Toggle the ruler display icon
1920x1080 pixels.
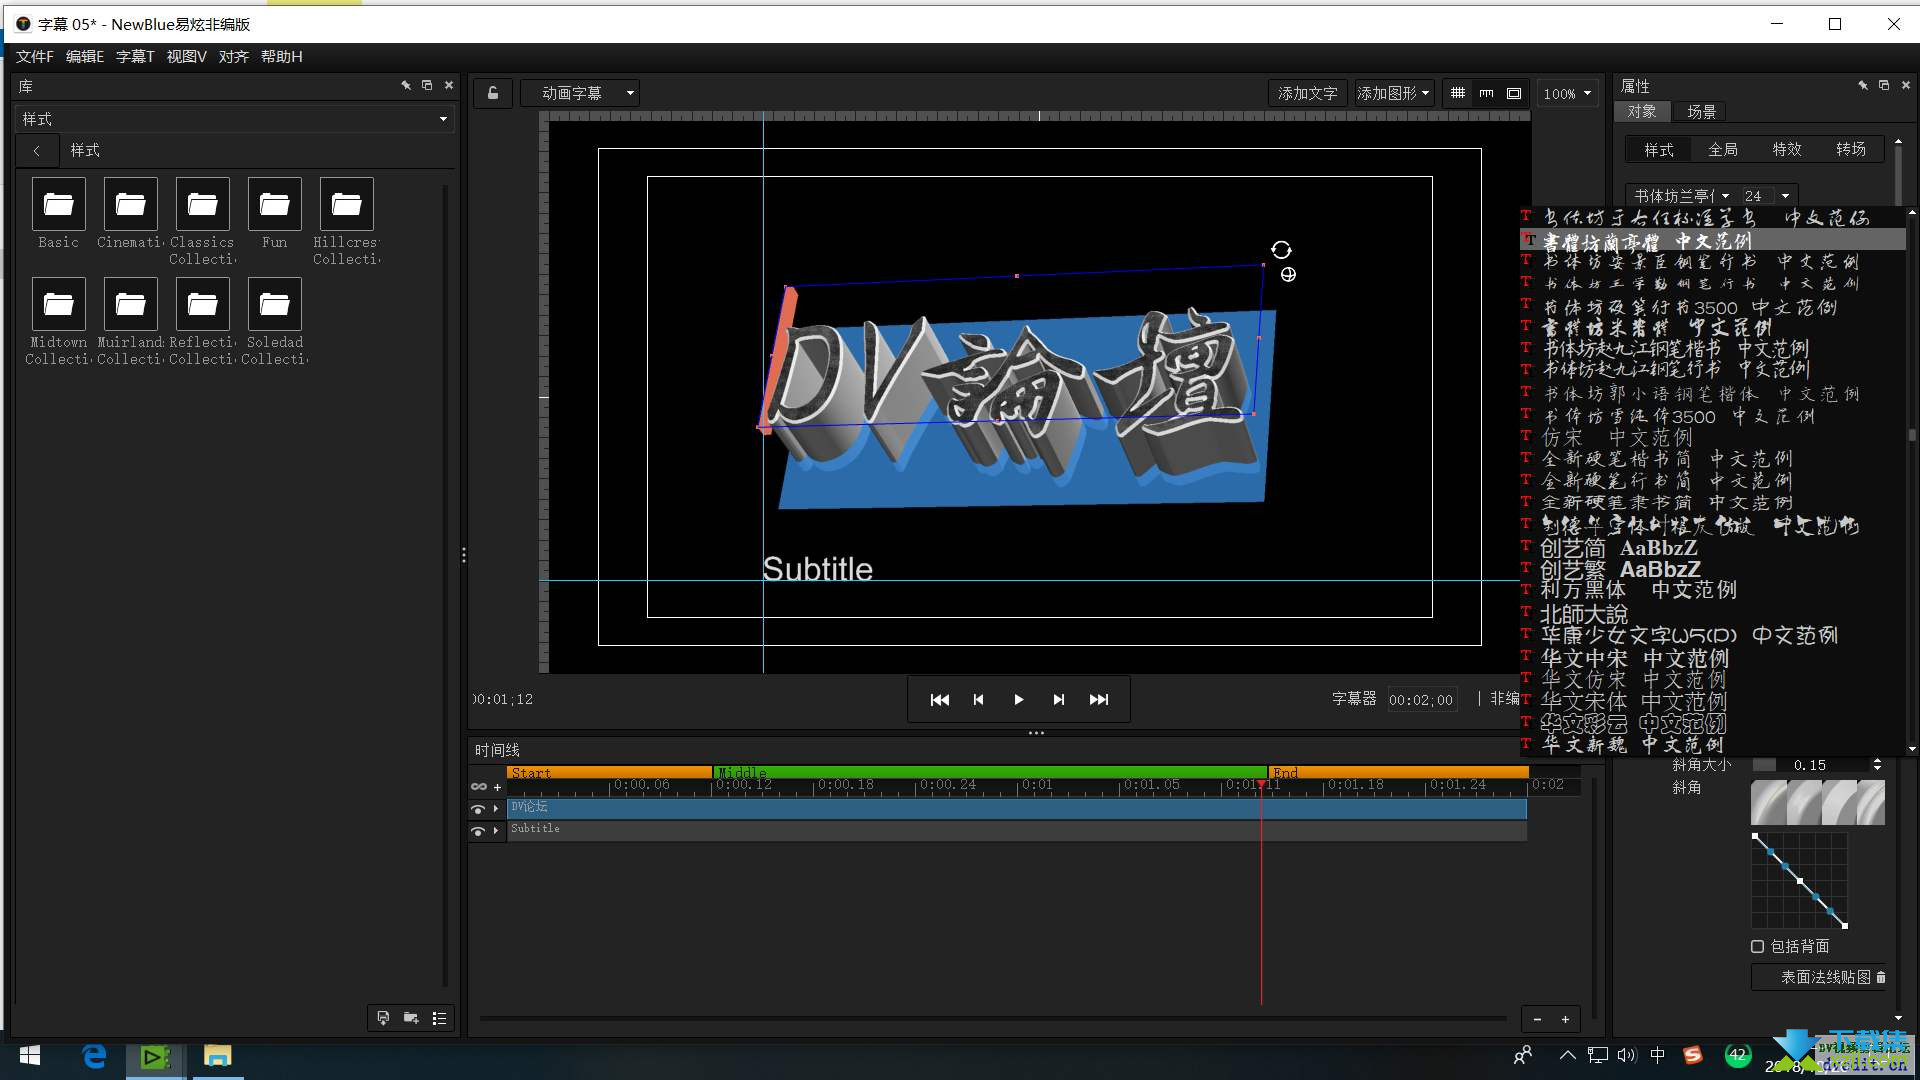[x=1486, y=93]
